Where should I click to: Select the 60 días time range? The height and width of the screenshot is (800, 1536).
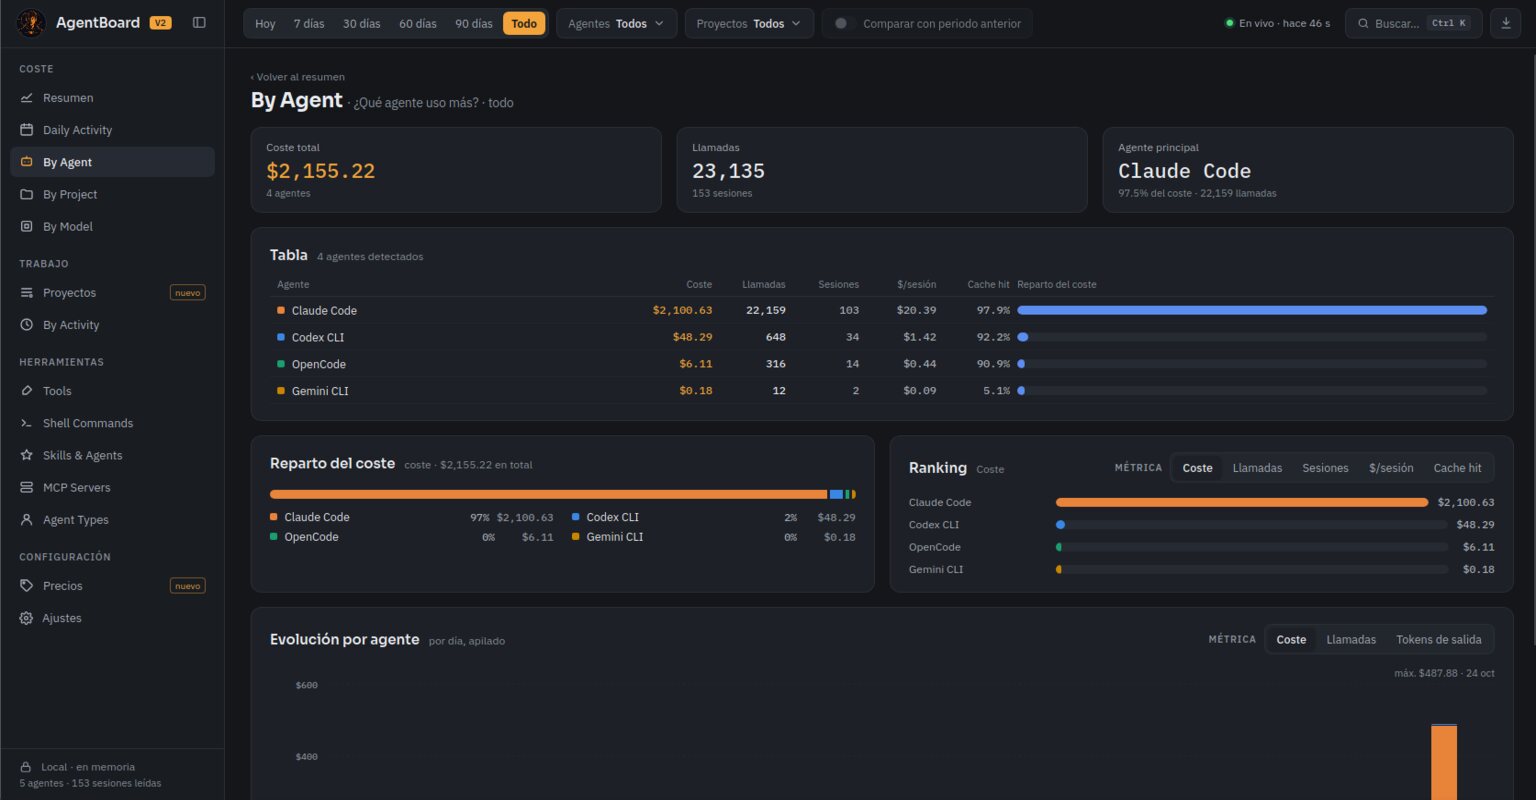pyautogui.click(x=418, y=23)
